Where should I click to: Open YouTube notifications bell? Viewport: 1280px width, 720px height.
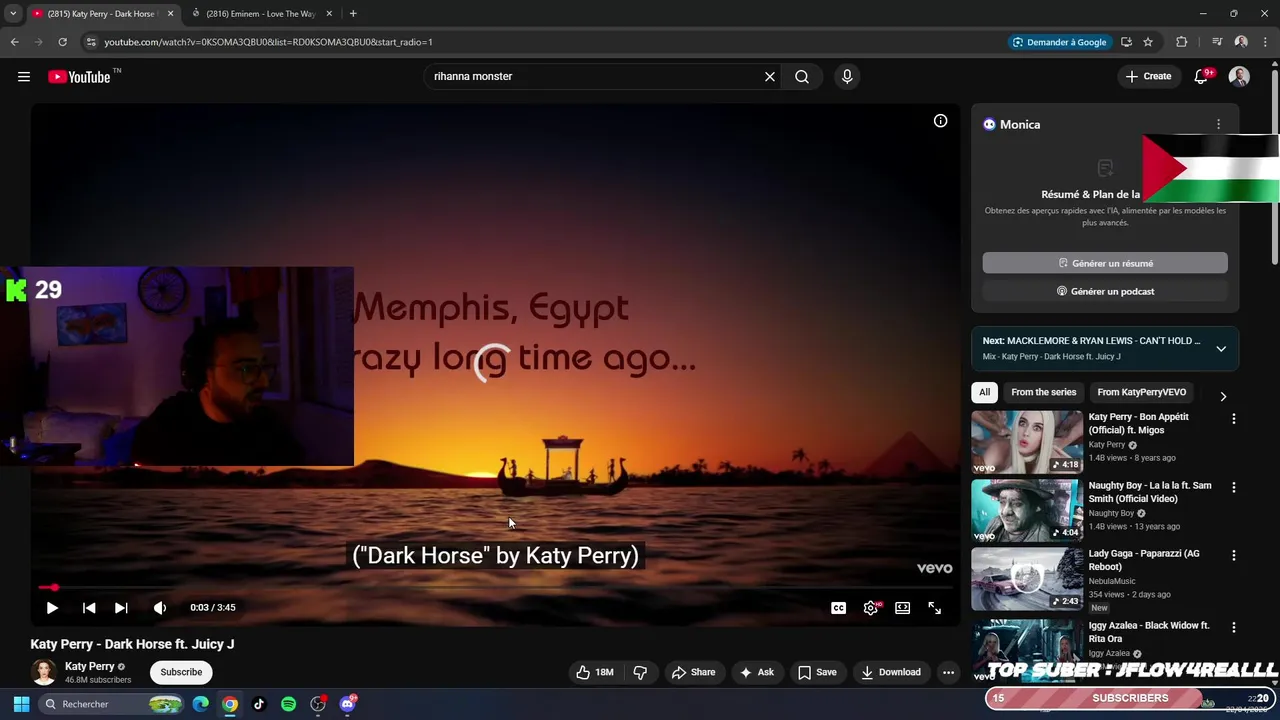point(1201,76)
